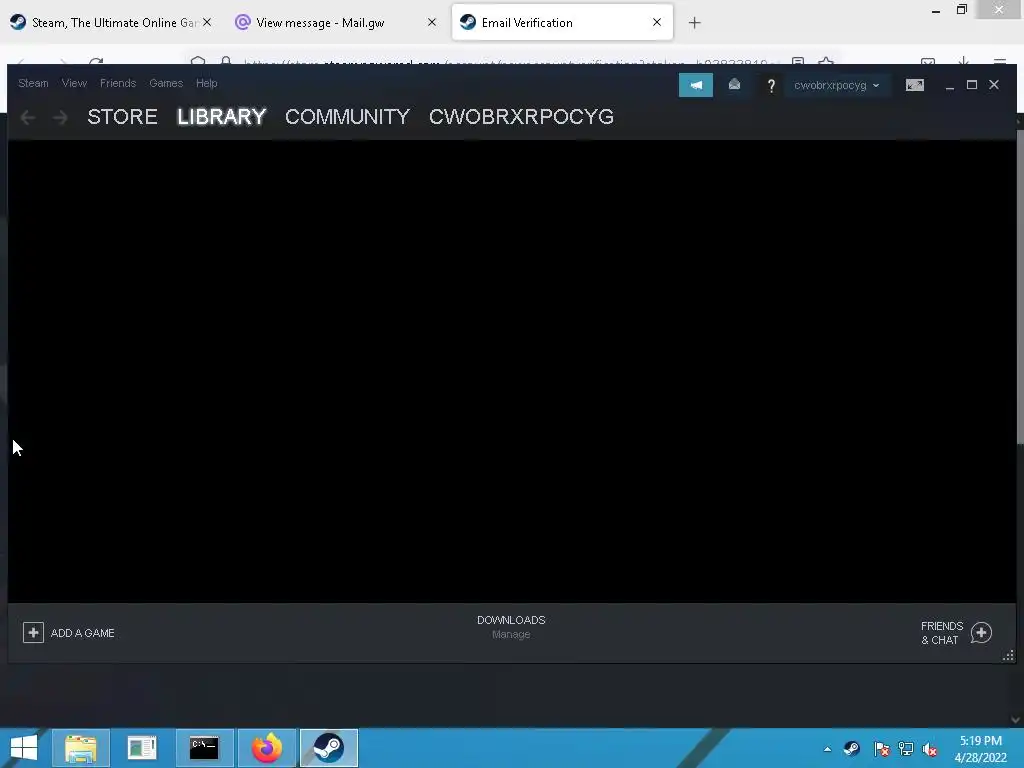The image size is (1024, 768).
Task: Click the Steam window resize grip
Action: point(1008,656)
